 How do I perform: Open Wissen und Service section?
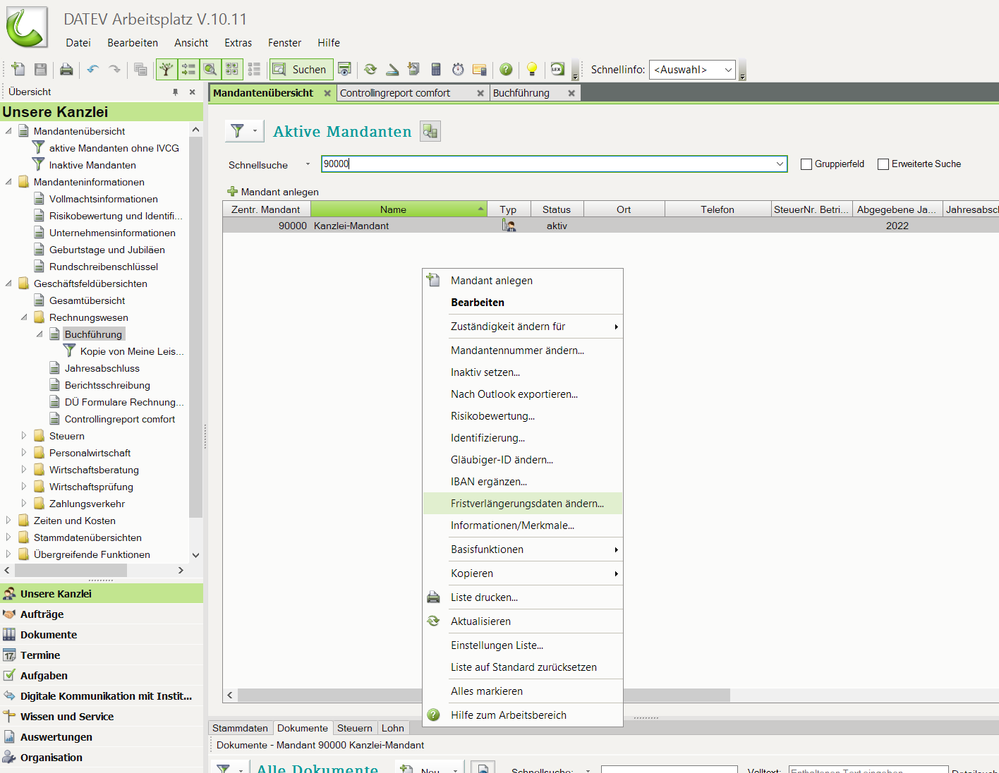(x=102, y=716)
